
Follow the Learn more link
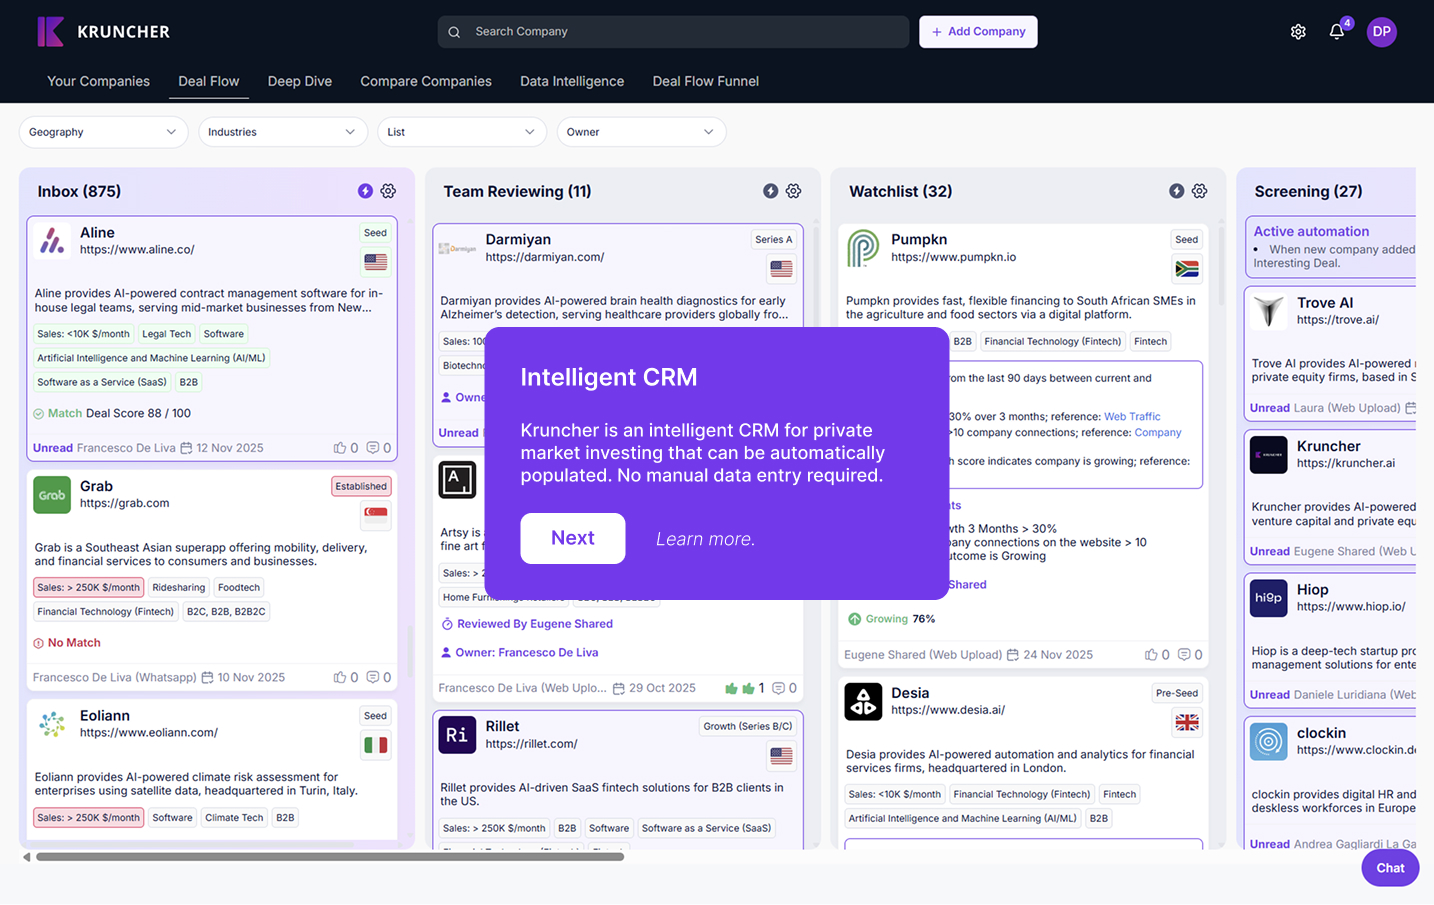click(704, 538)
